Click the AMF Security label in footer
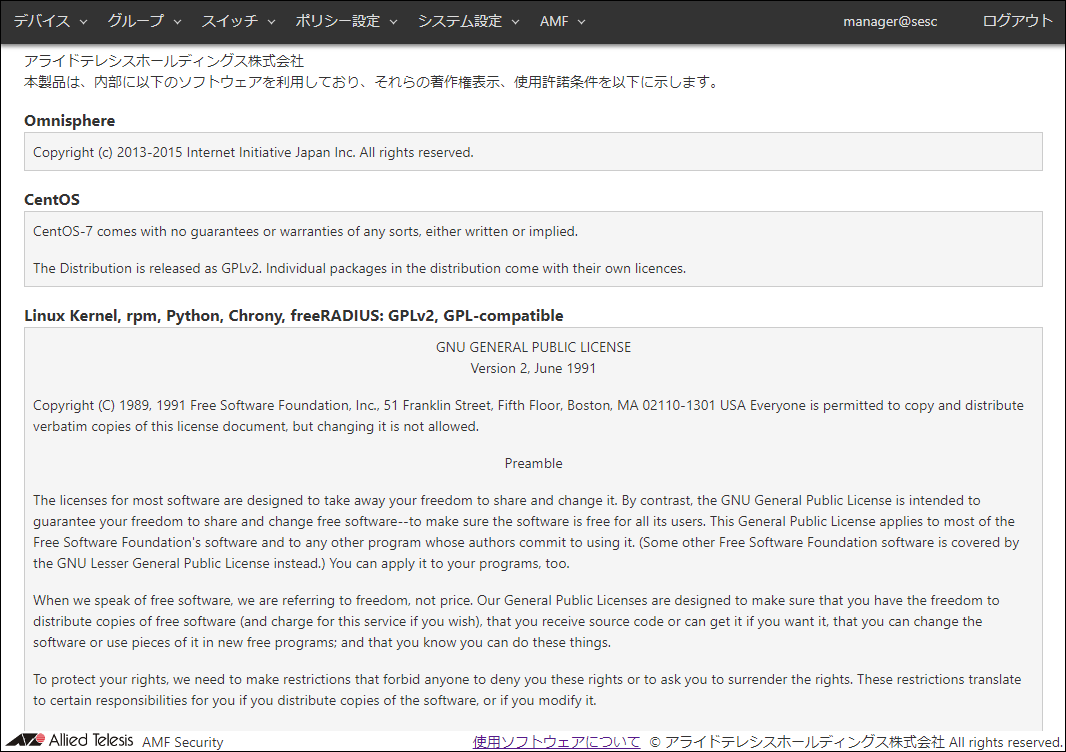The height and width of the screenshot is (752, 1066). pos(182,742)
